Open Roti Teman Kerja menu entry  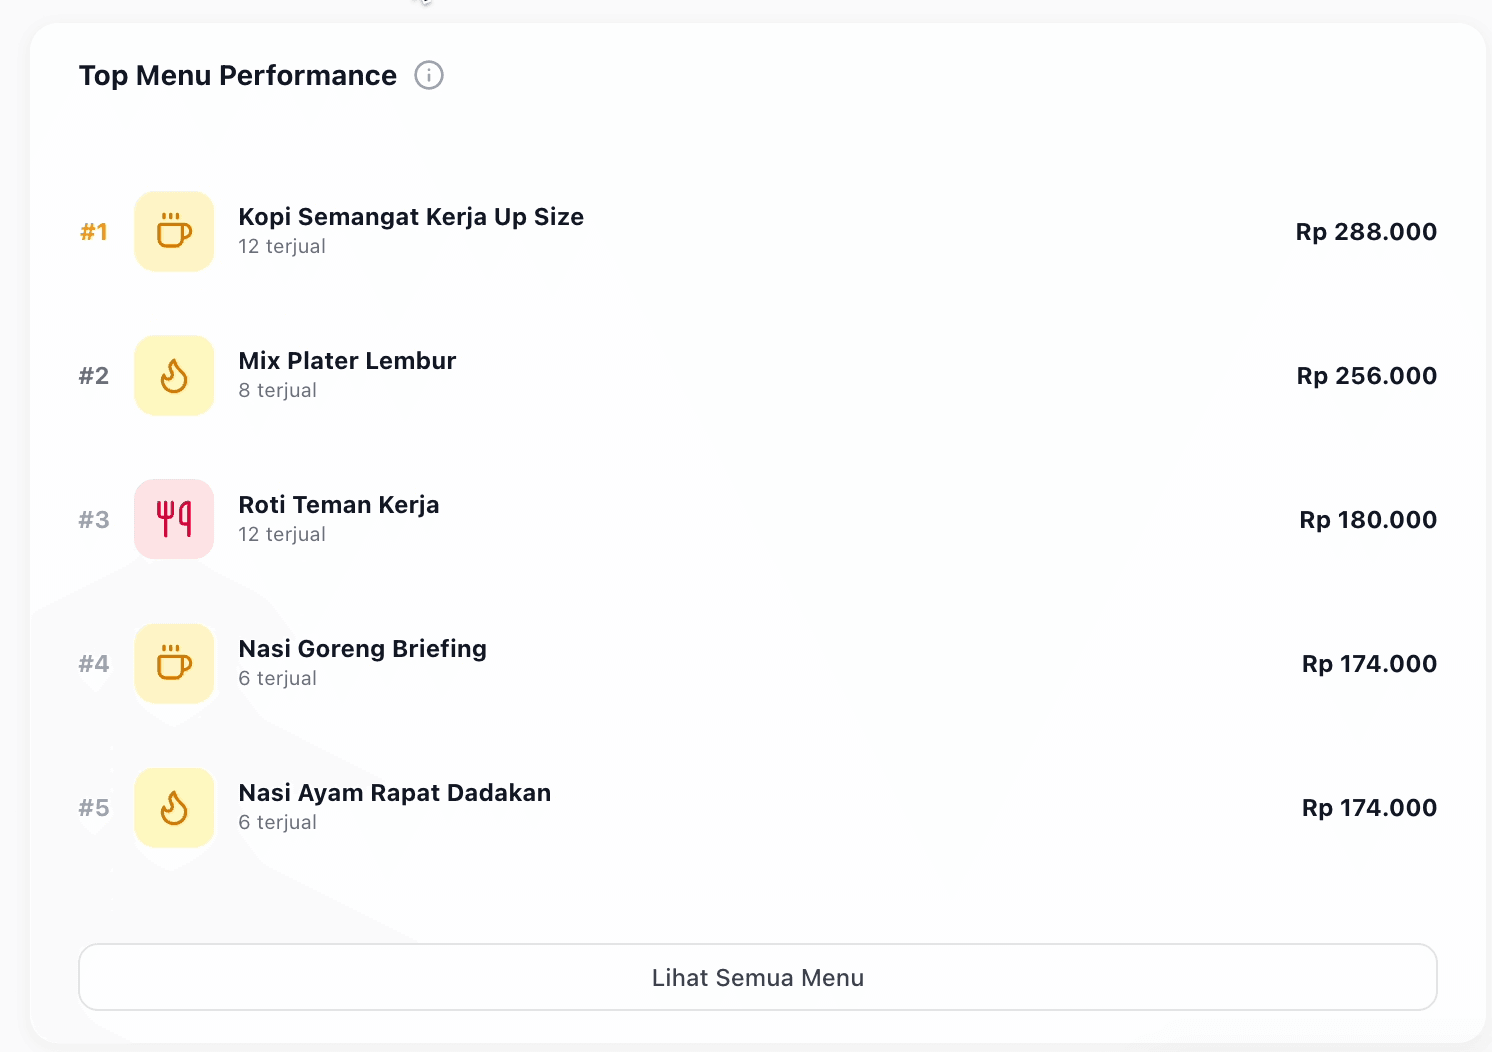click(338, 505)
